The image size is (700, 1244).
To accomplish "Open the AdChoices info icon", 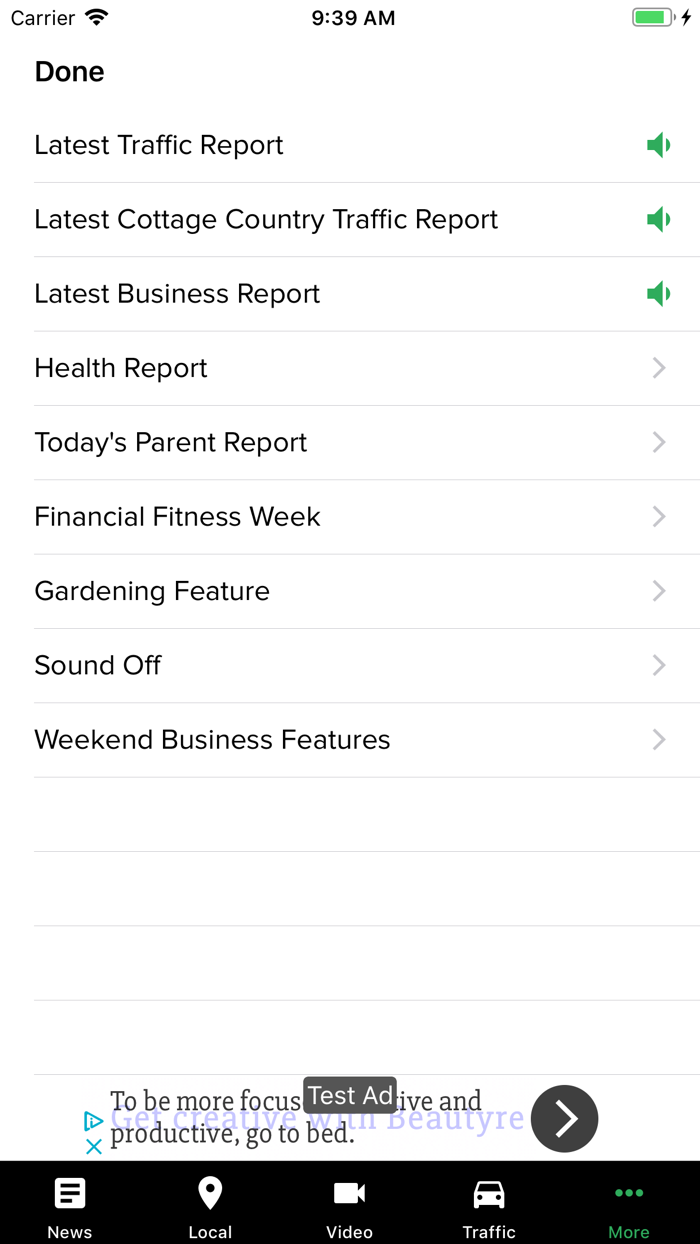I will pyautogui.click(x=94, y=1122).
